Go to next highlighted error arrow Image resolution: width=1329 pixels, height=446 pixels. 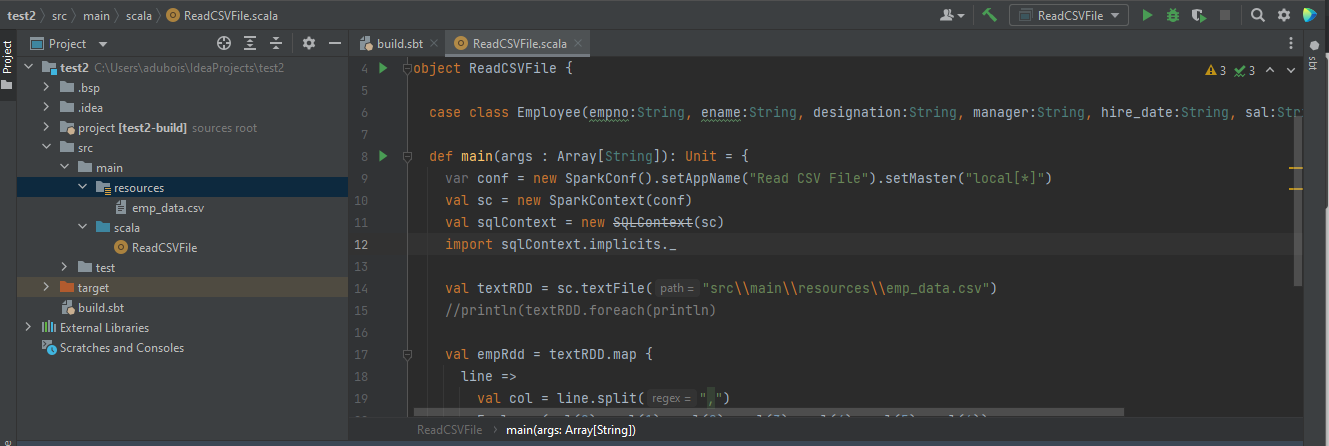(1291, 70)
